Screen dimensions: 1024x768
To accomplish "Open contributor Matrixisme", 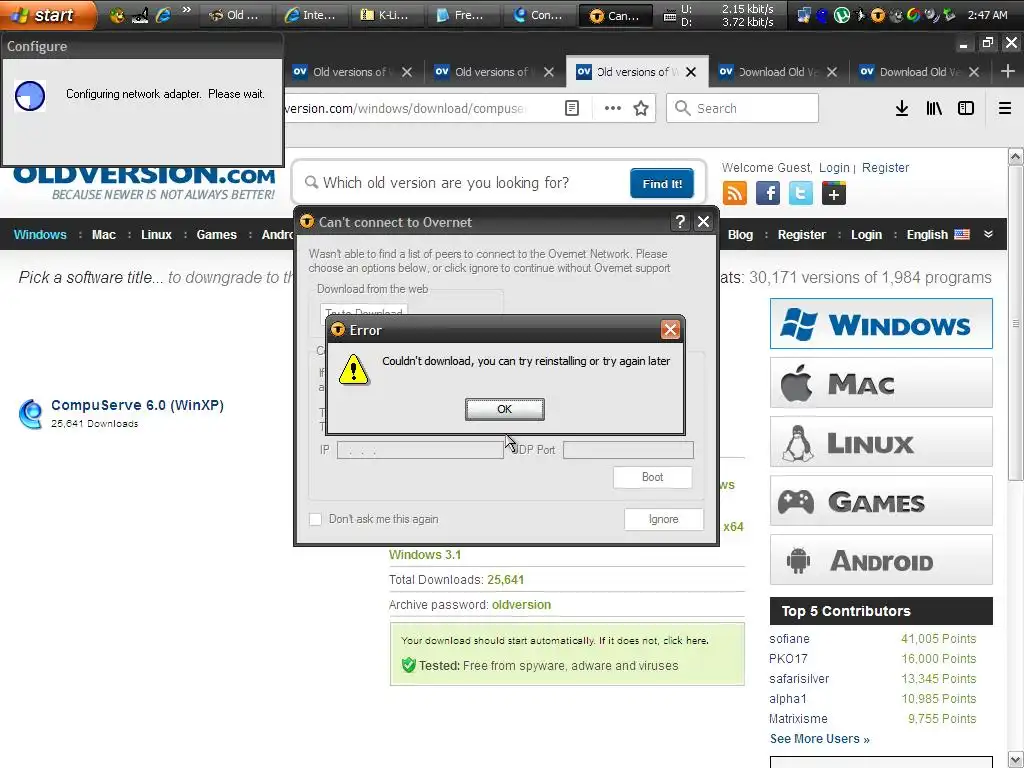I will (x=798, y=718).
